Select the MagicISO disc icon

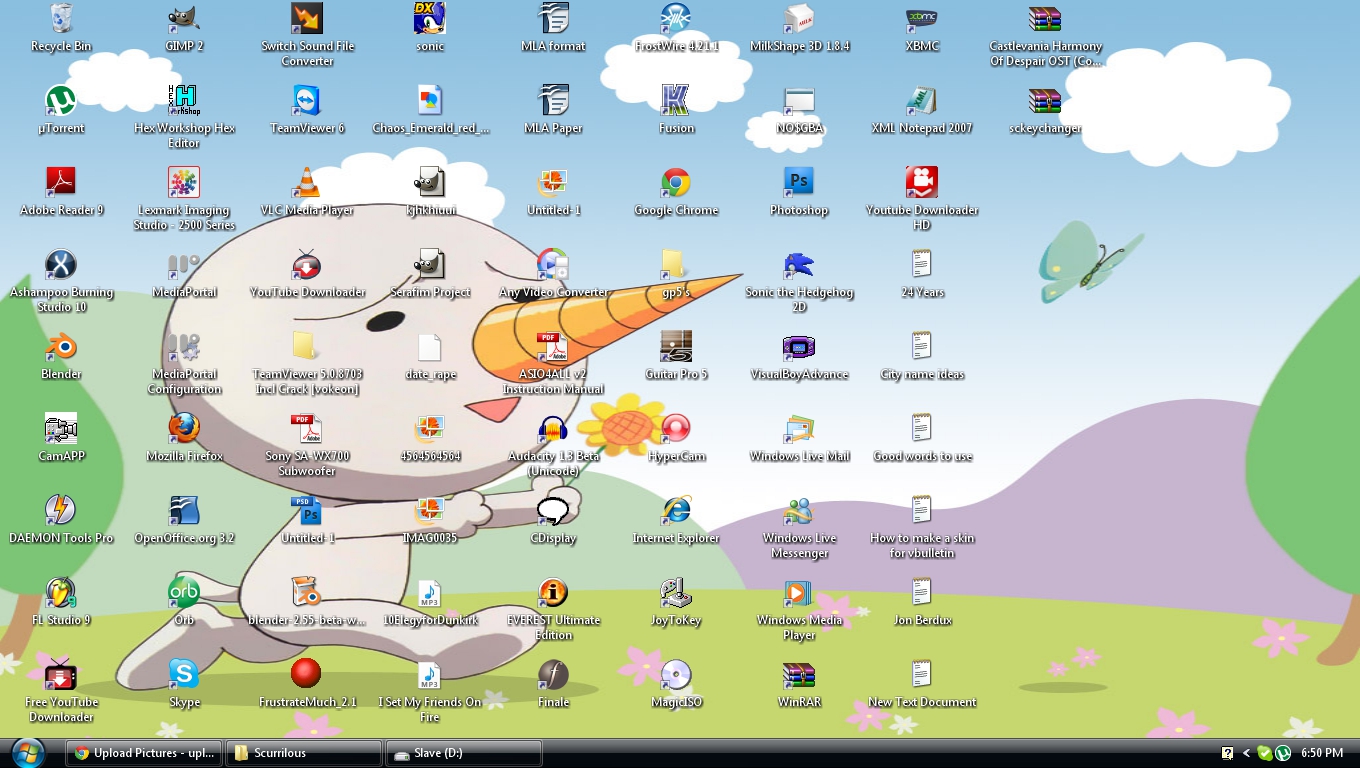[x=676, y=674]
